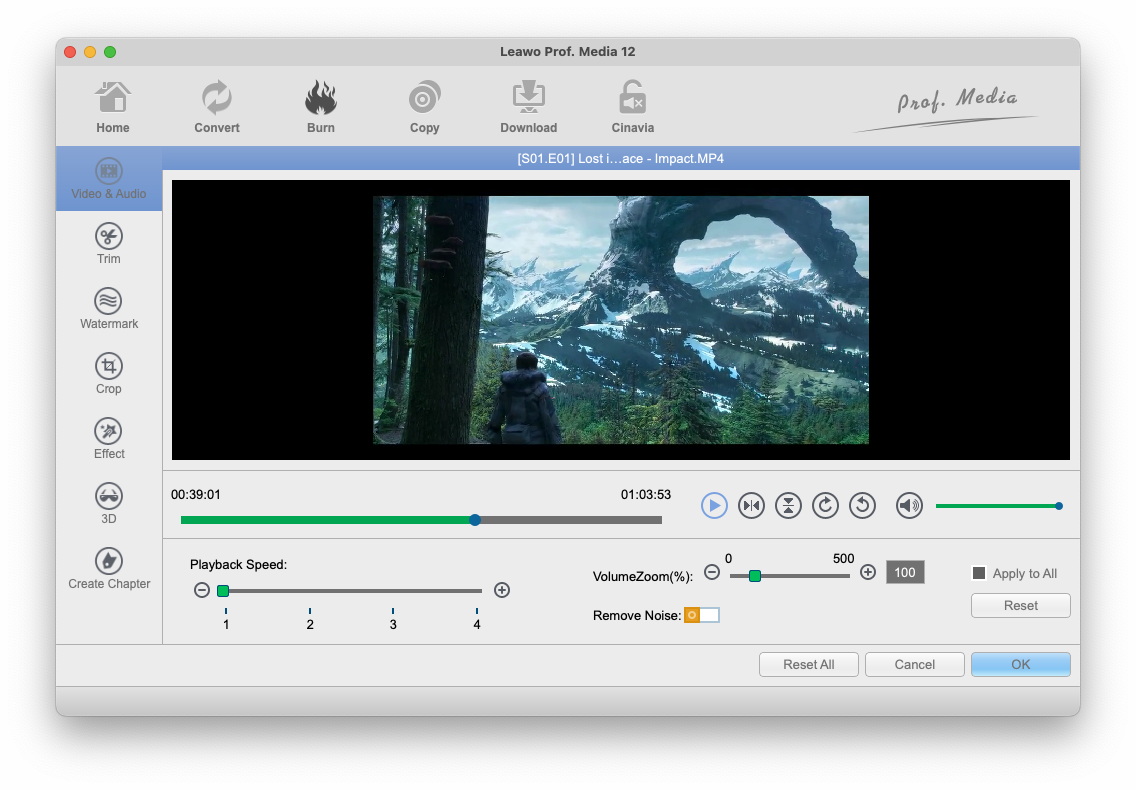Click the video preview frame

pyautogui.click(x=621, y=320)
